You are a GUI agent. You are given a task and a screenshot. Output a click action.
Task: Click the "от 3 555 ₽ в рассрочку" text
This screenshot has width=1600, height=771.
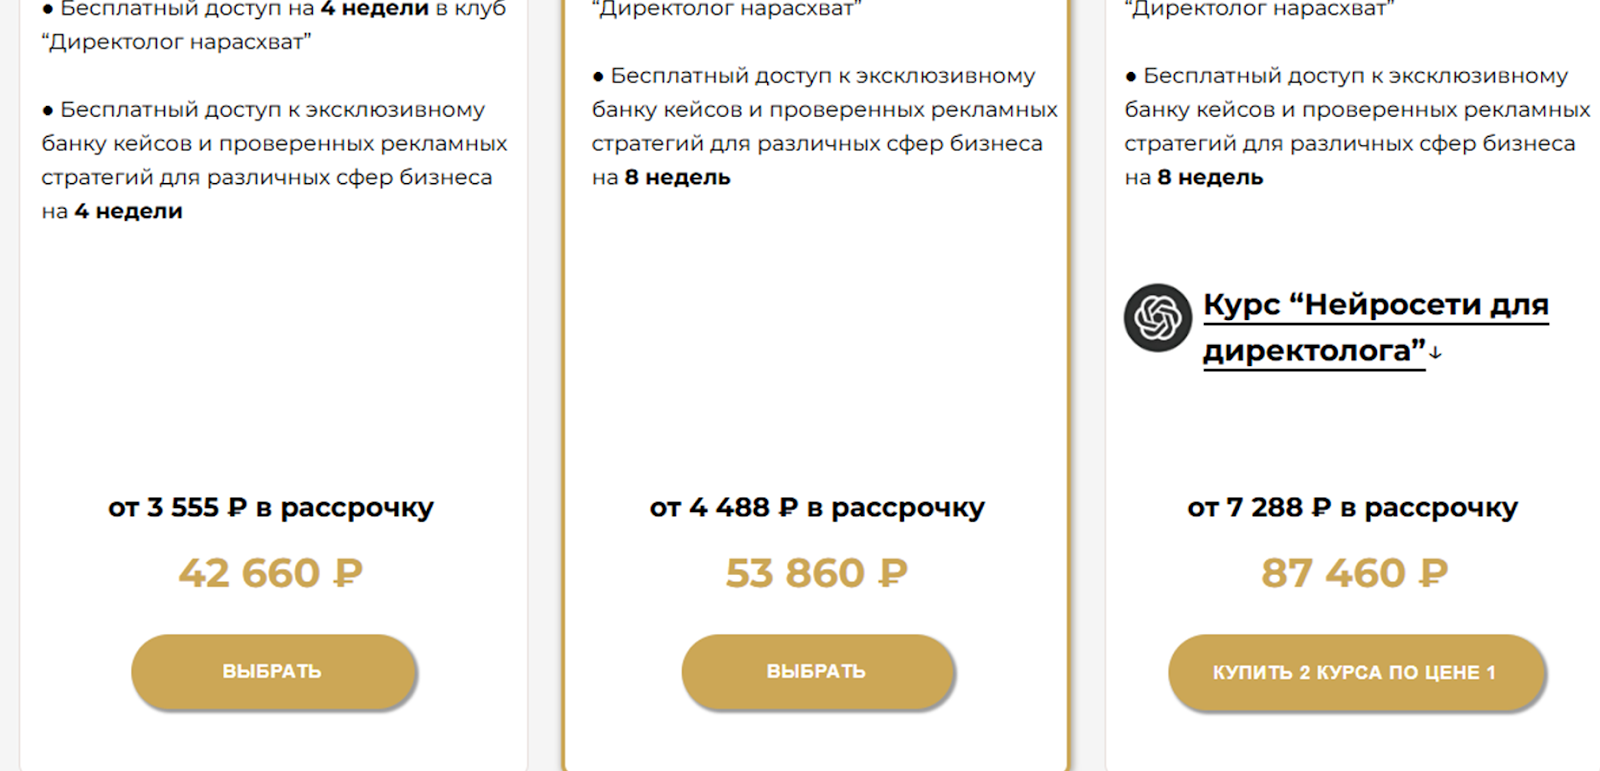pos(271,507)
